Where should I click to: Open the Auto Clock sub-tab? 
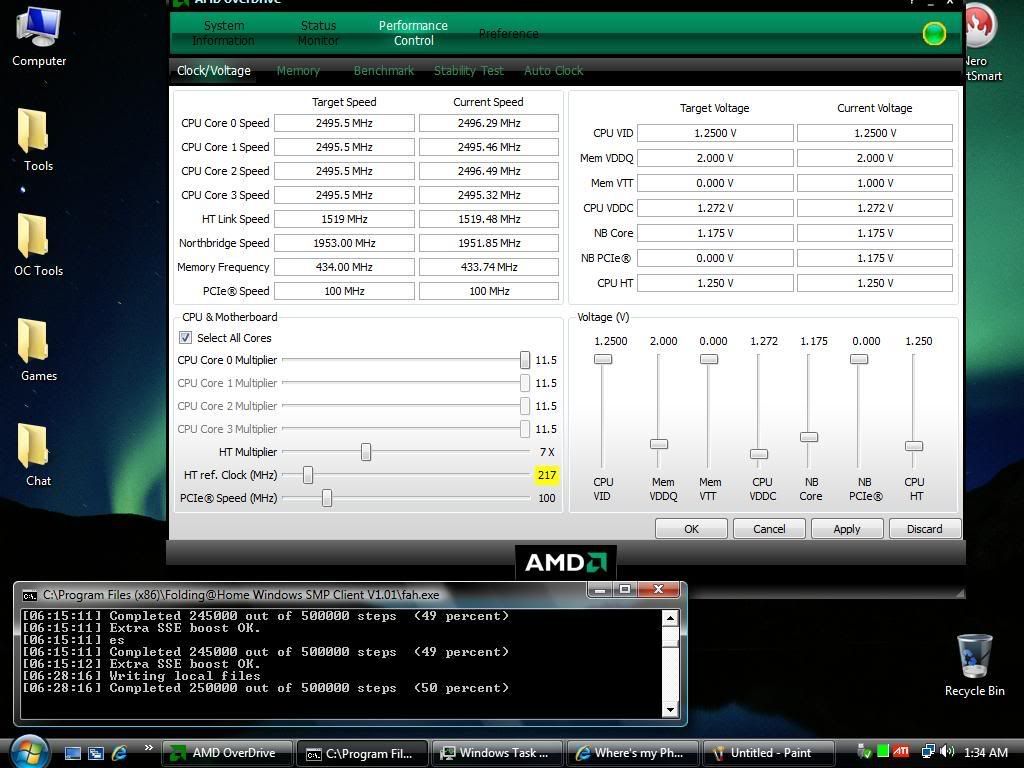[554, 71]
